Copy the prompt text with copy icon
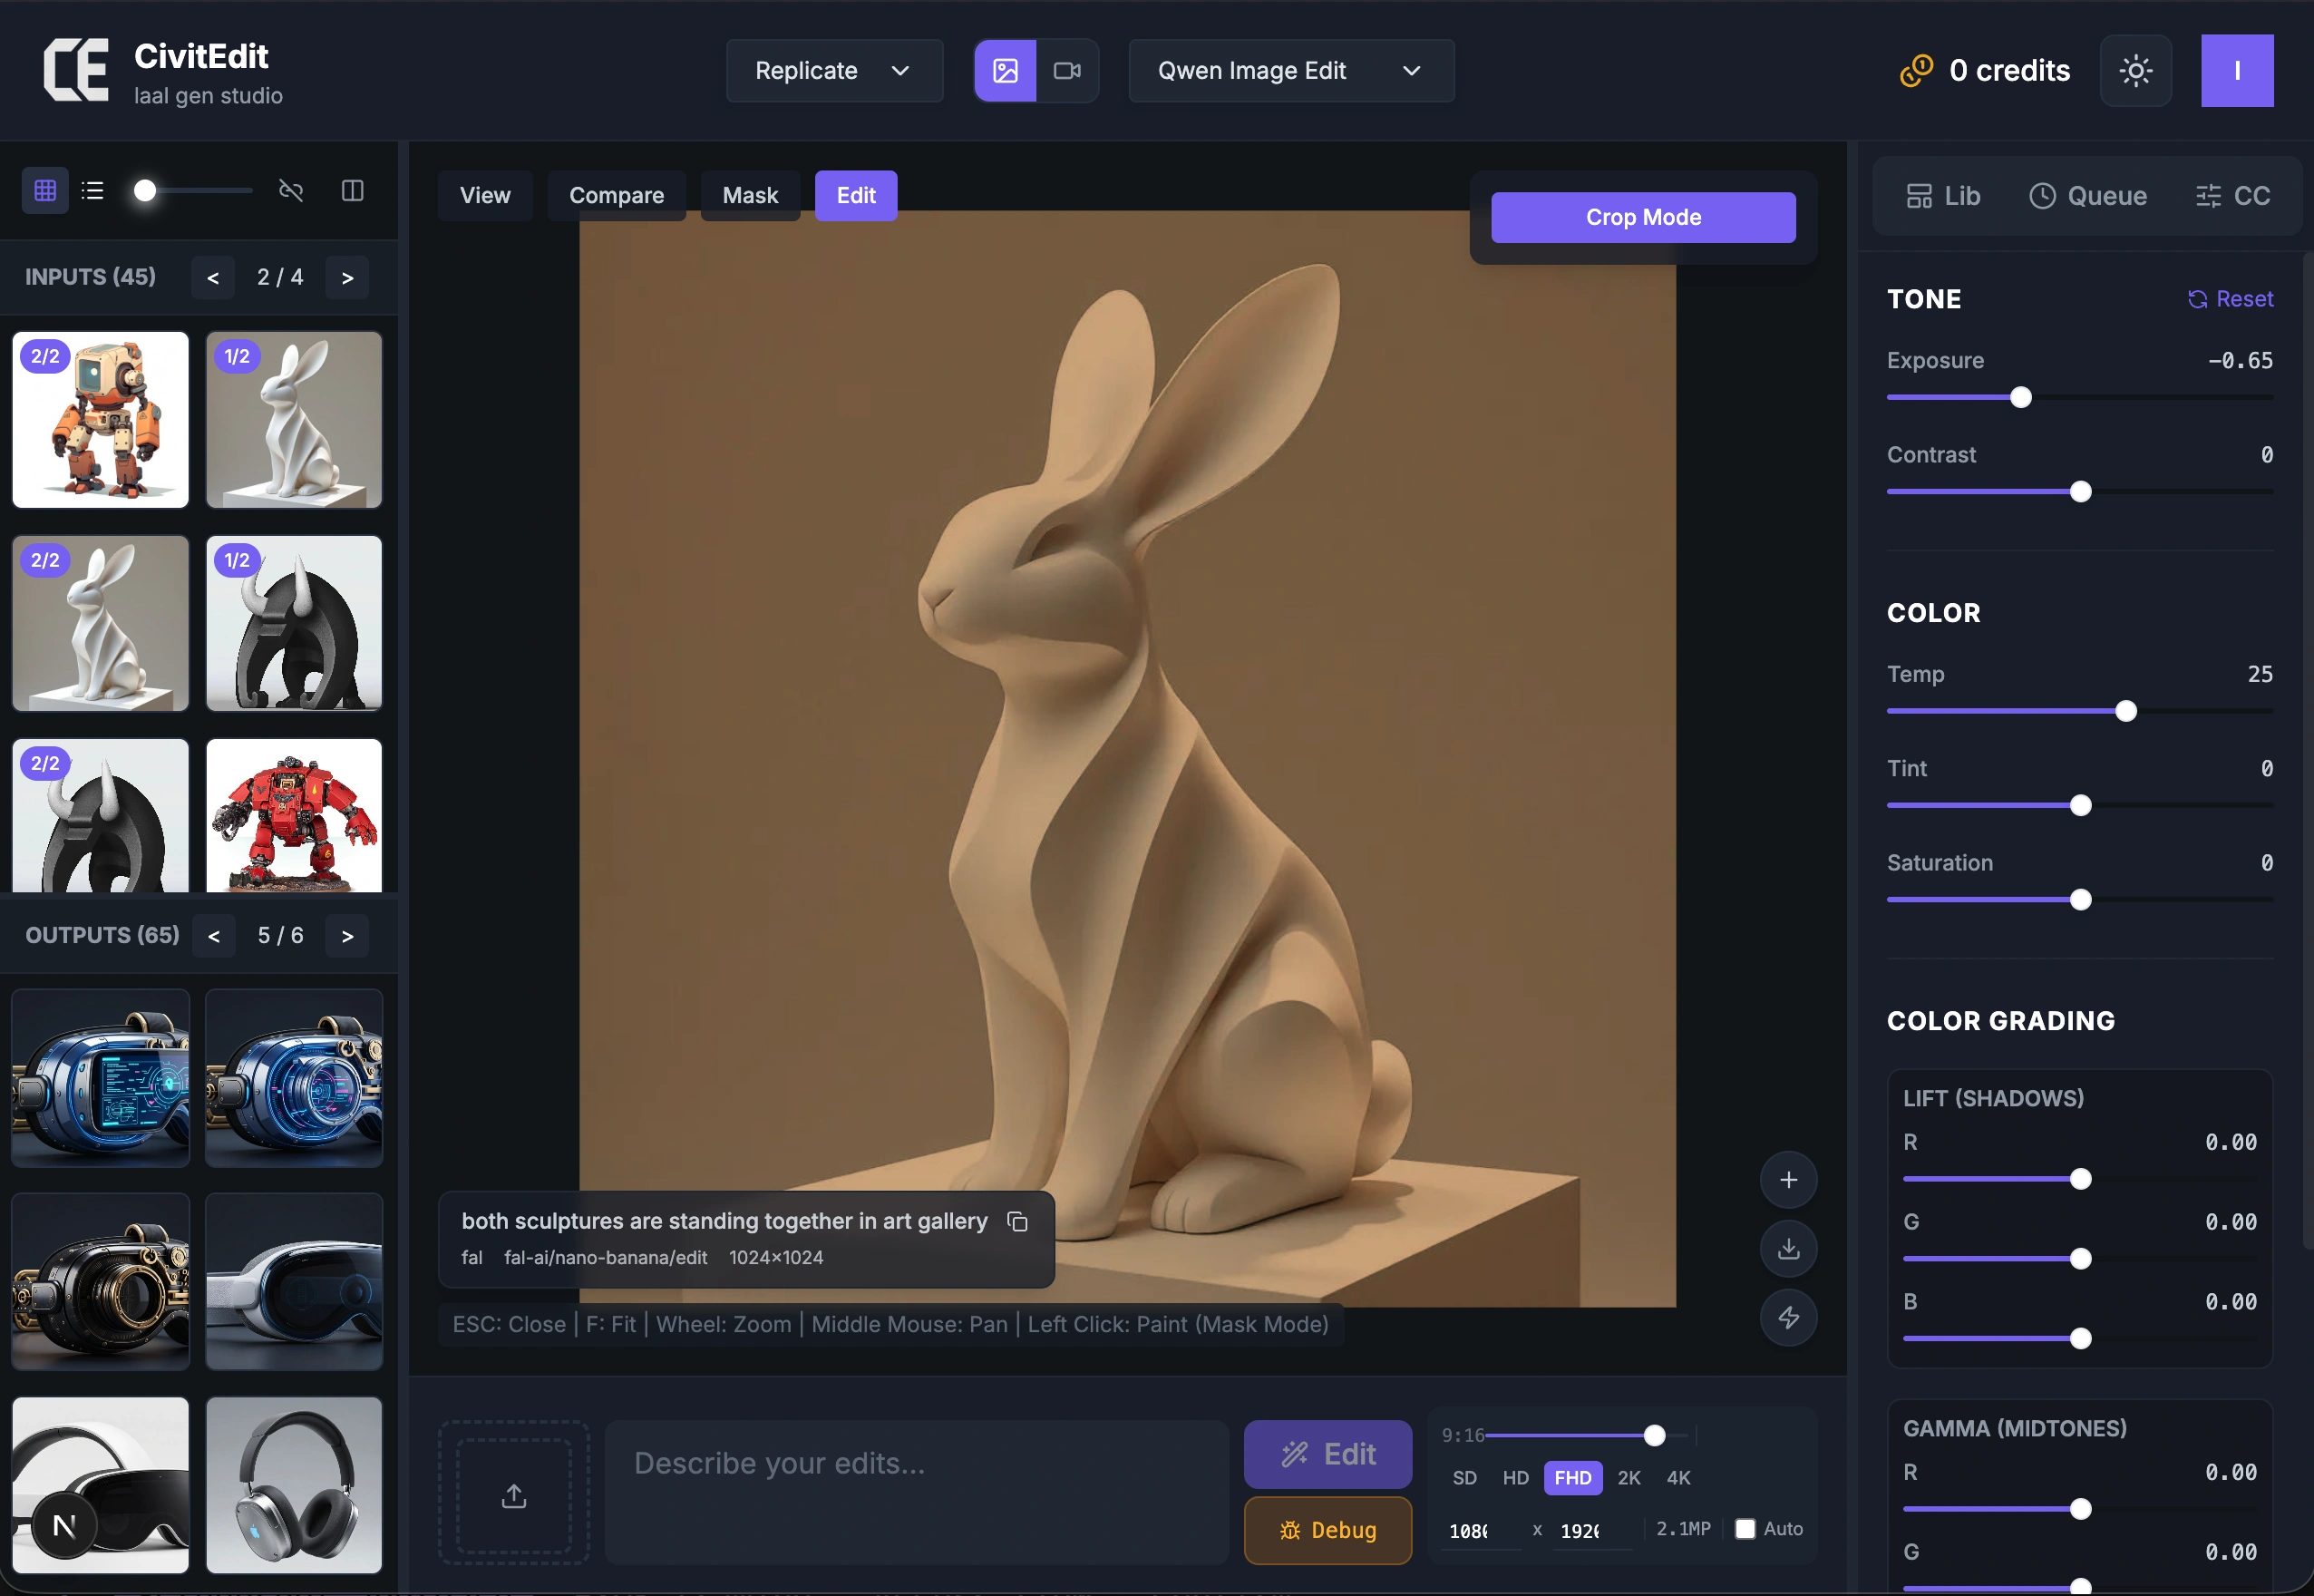The height and width of the screenshot is (1596, 2314). [1018, 1221]
